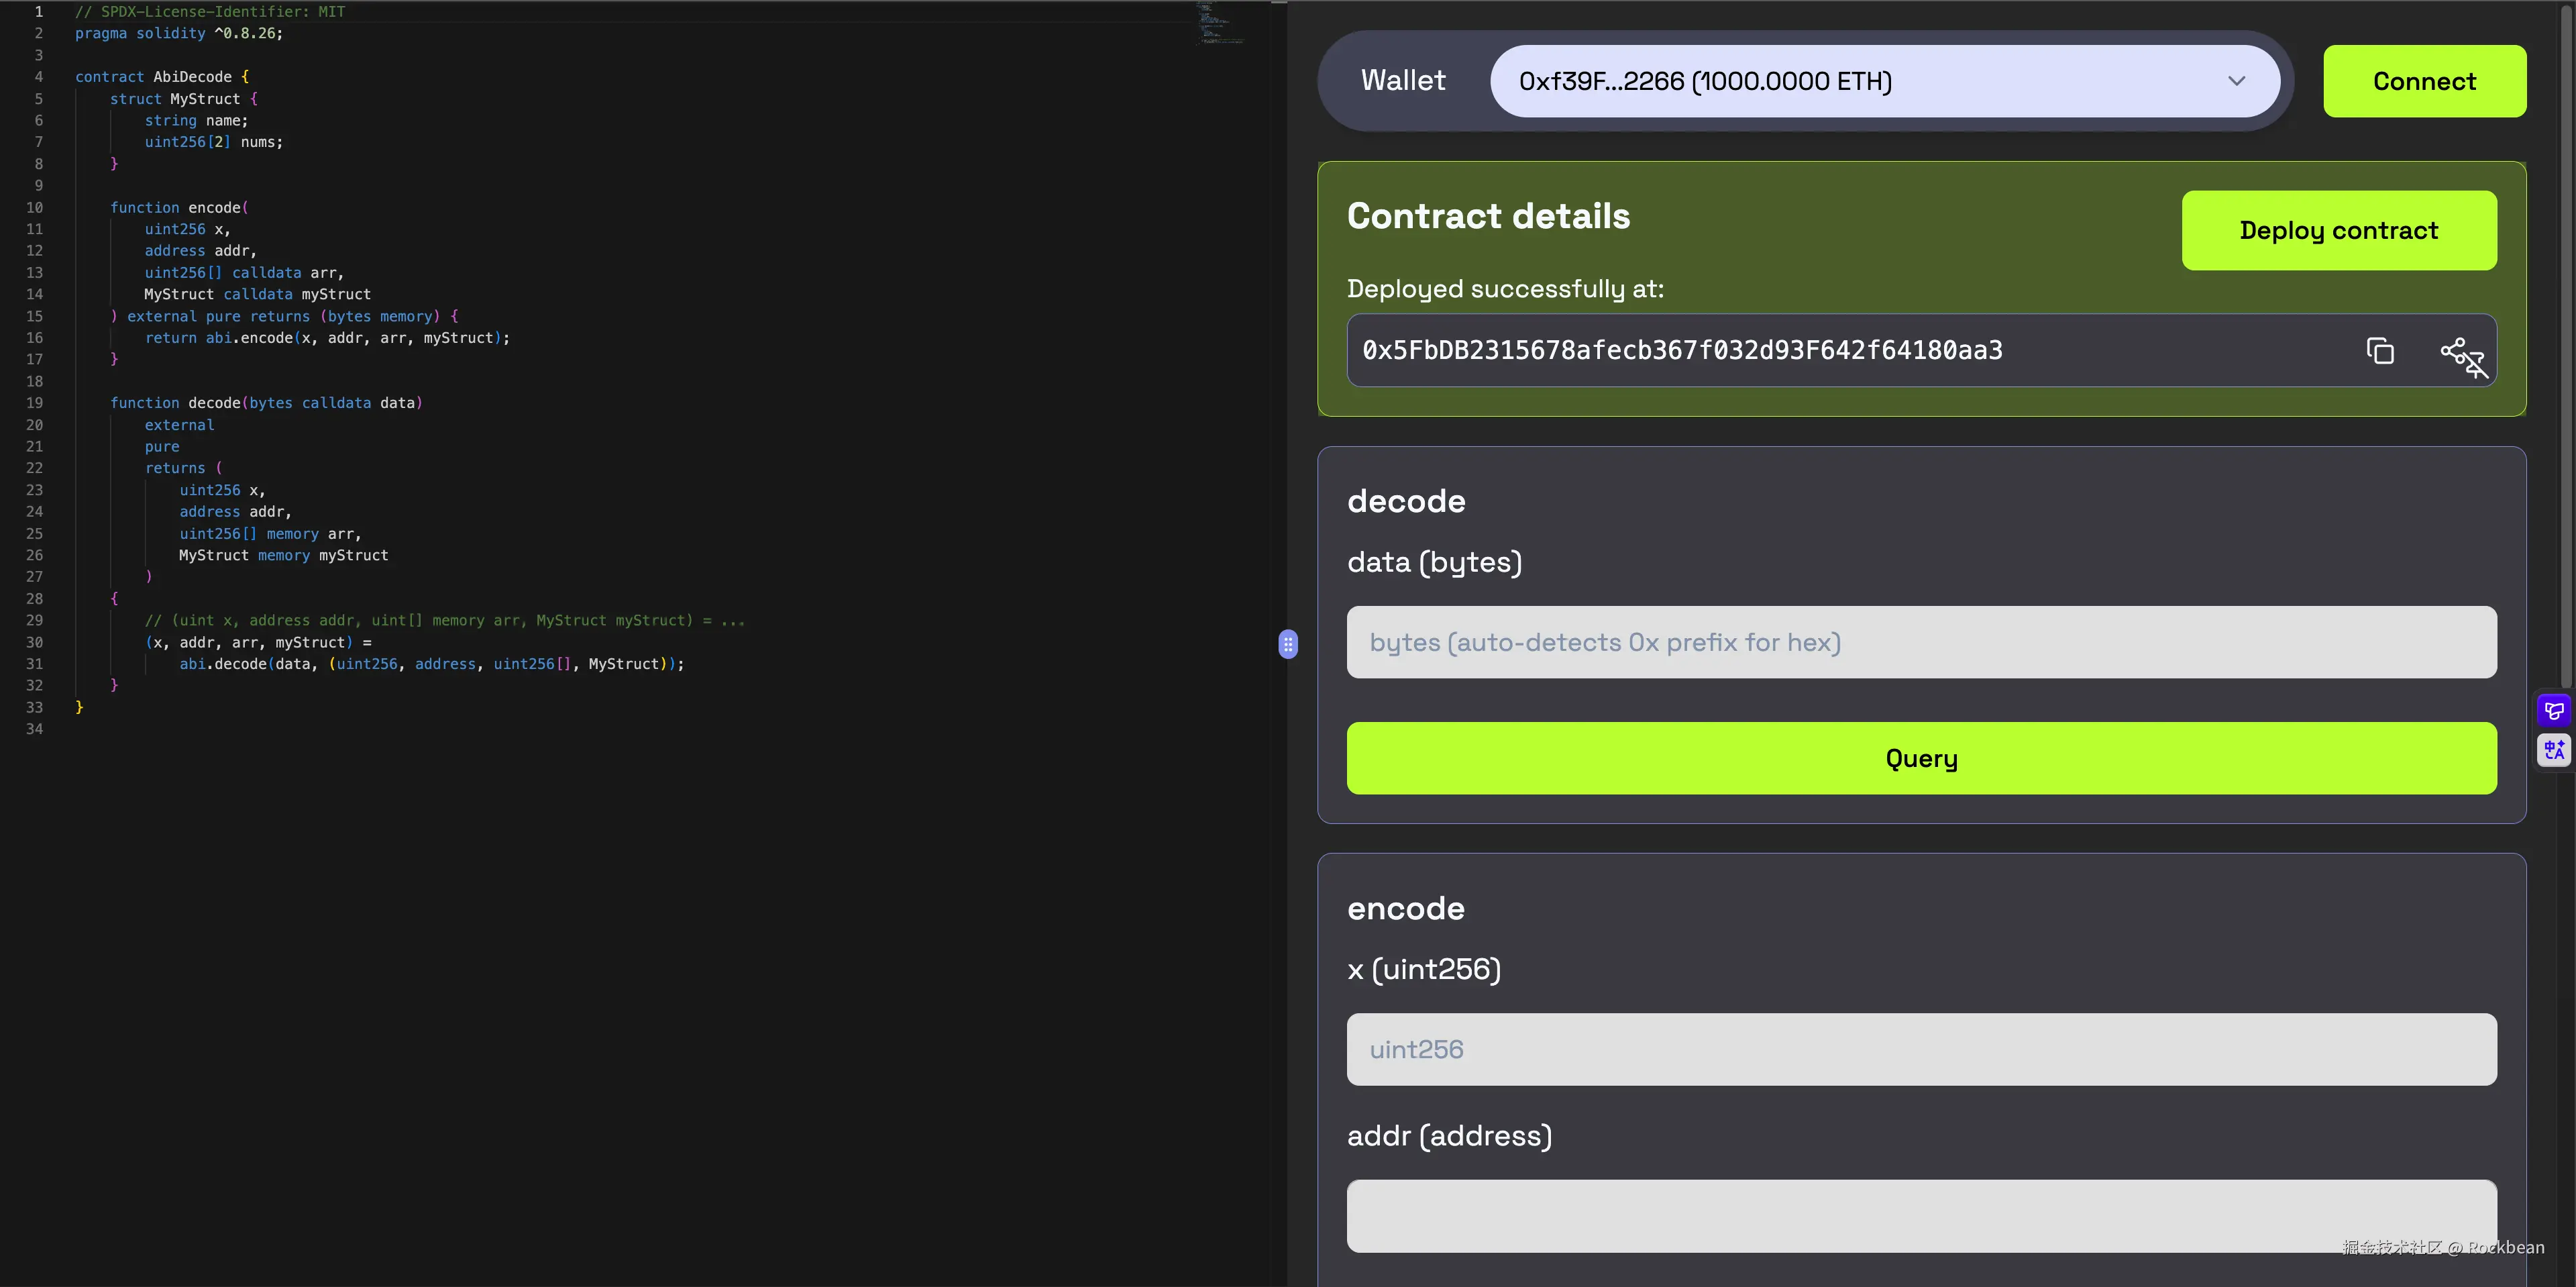Click the 'uint256[2] nums;' line
Viewport: 2576px width, 1287px height.
click(214, 142)
